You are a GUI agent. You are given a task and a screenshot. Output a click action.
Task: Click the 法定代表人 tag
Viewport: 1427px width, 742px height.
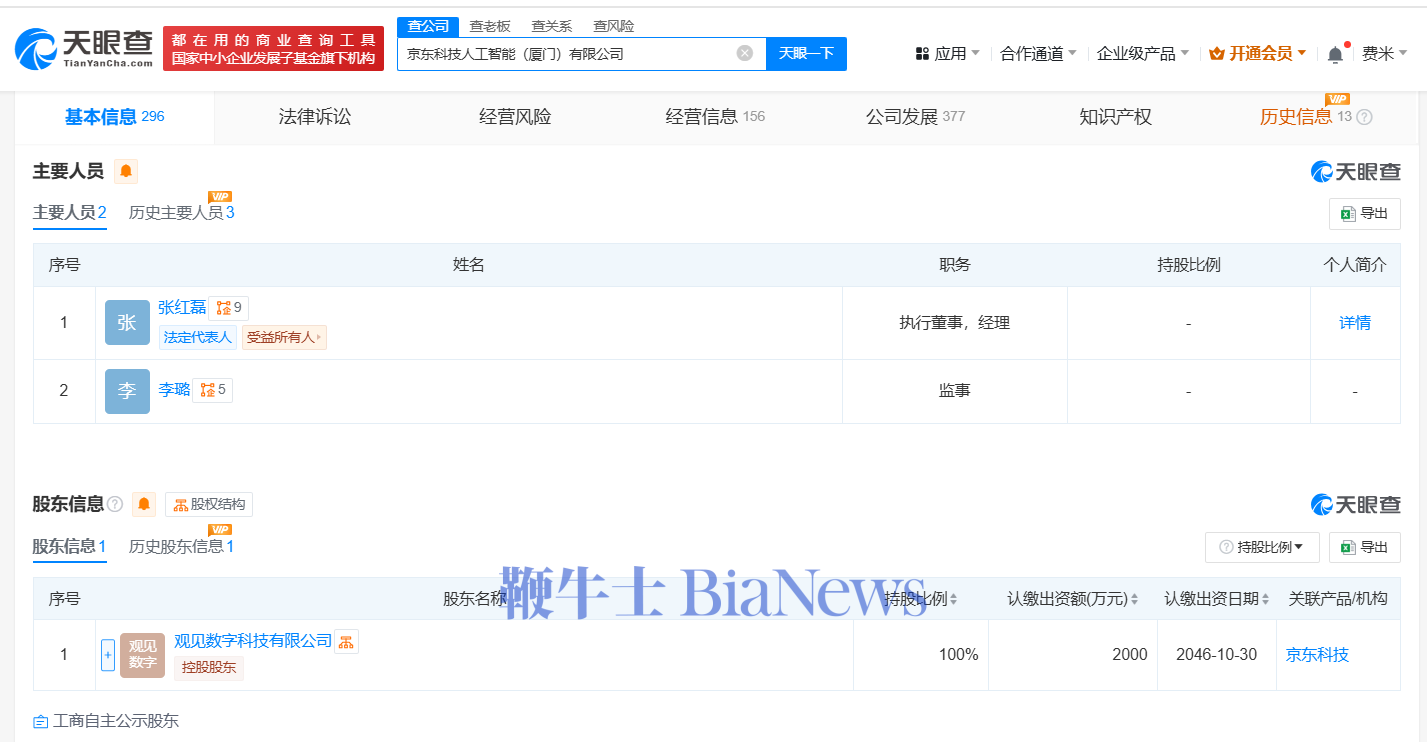pyautogui.click(x=198, y=337)
